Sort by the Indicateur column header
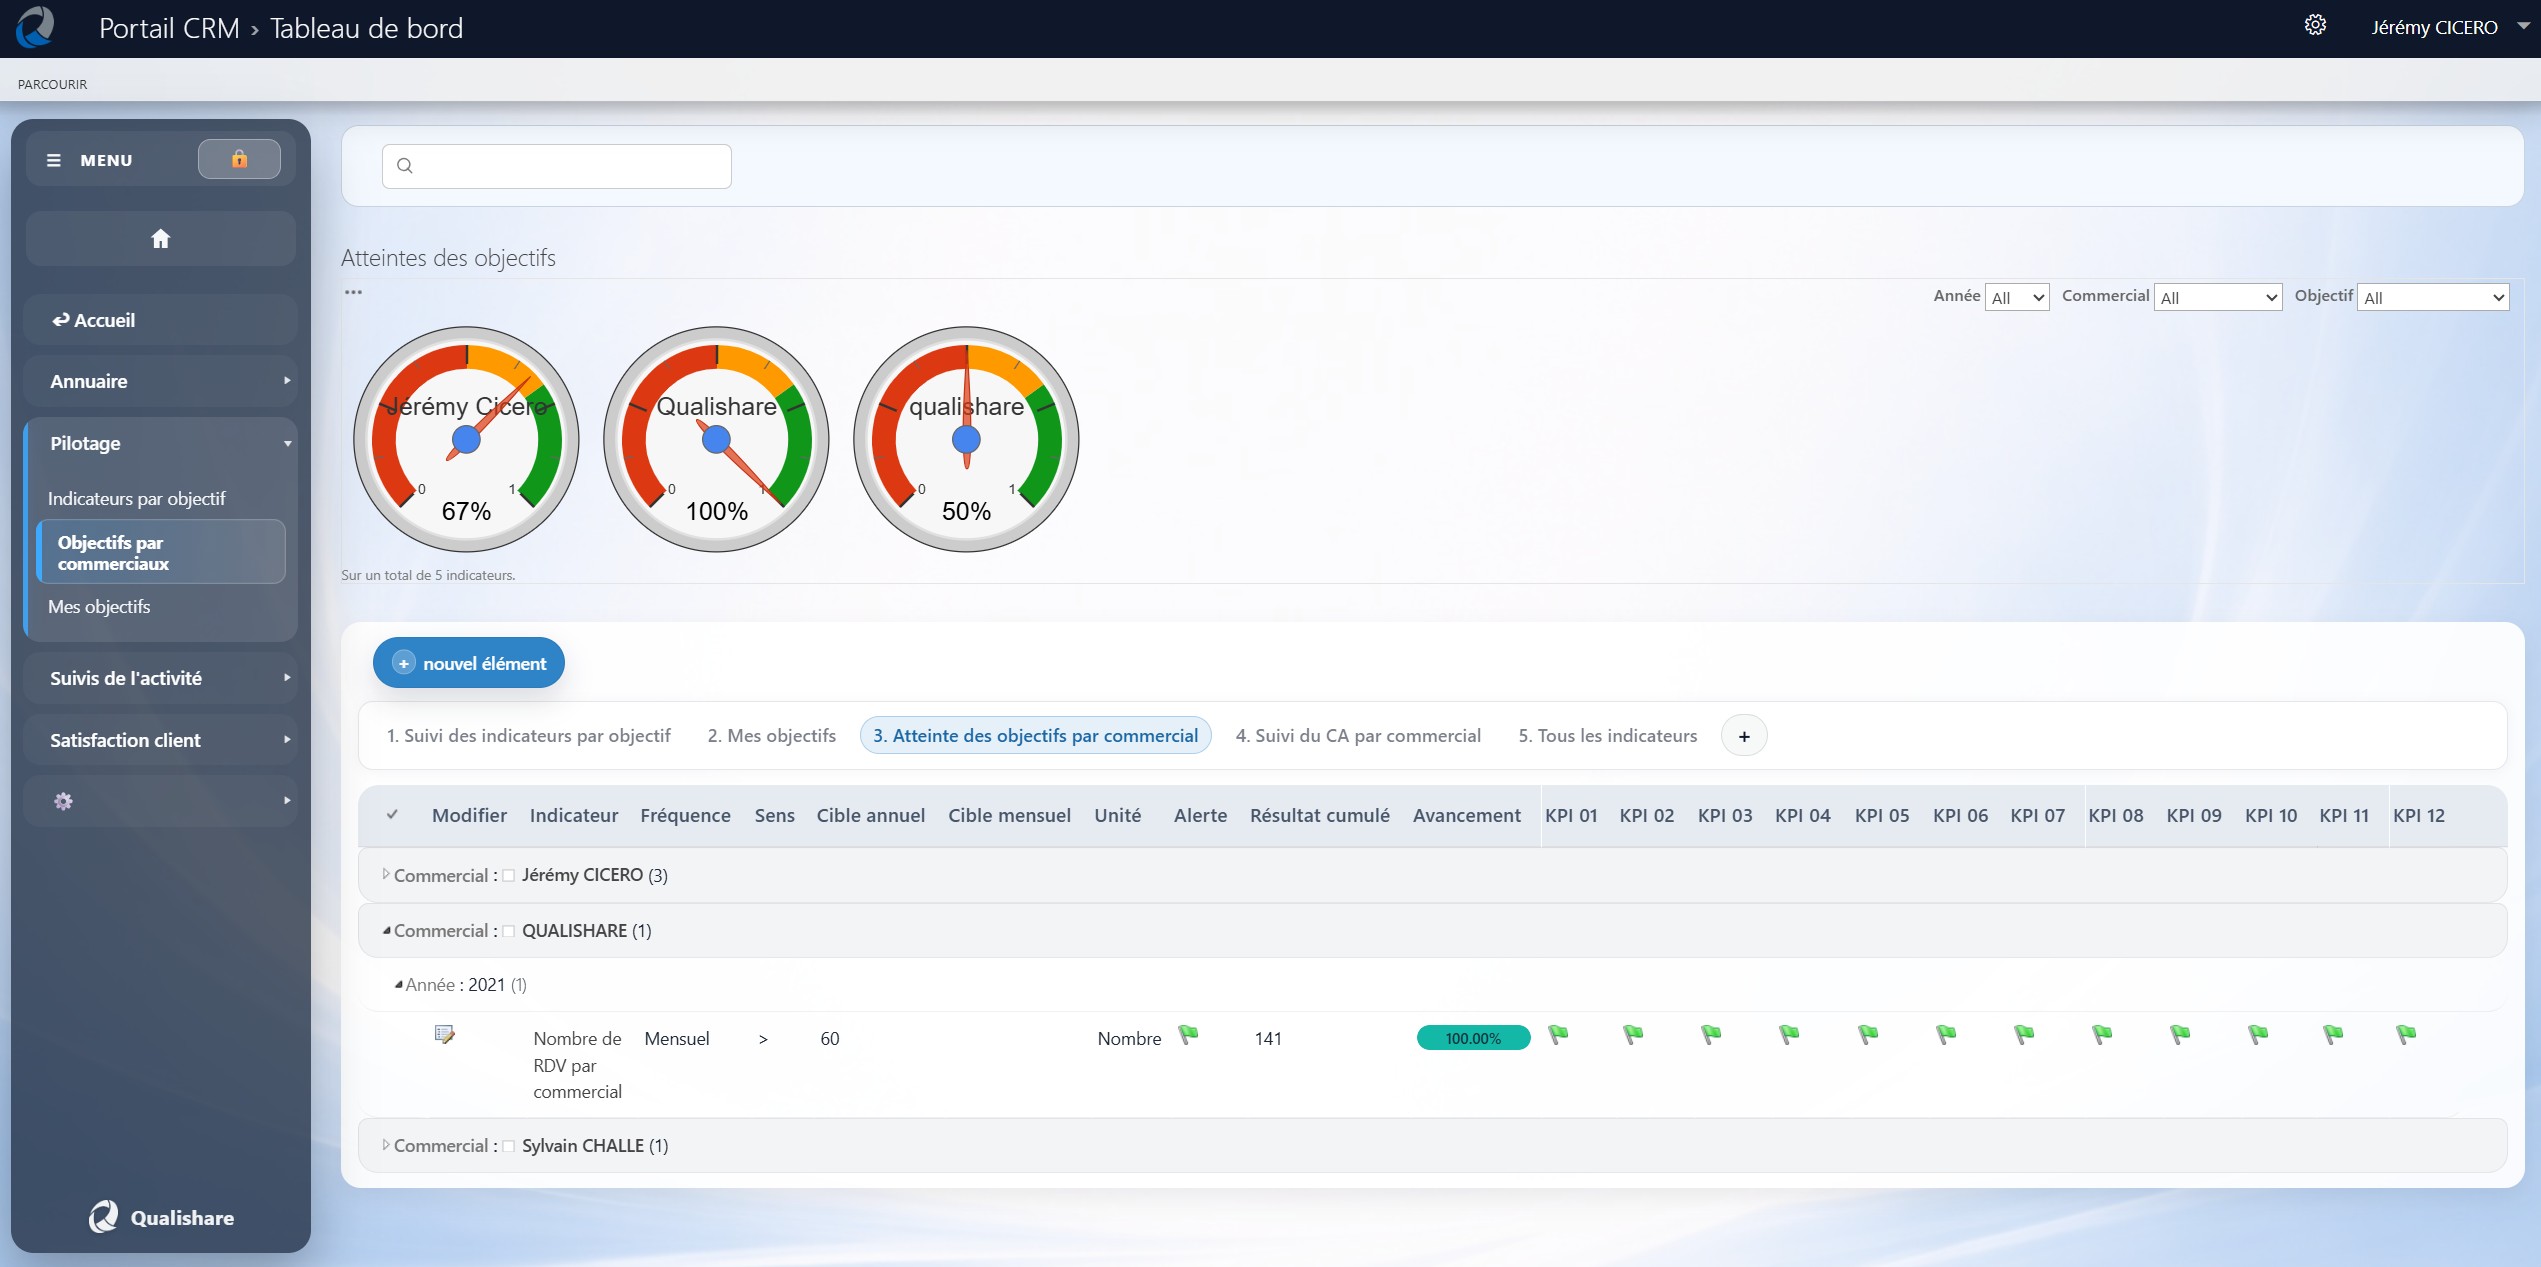The image size is (2541, 1267). 574,815
